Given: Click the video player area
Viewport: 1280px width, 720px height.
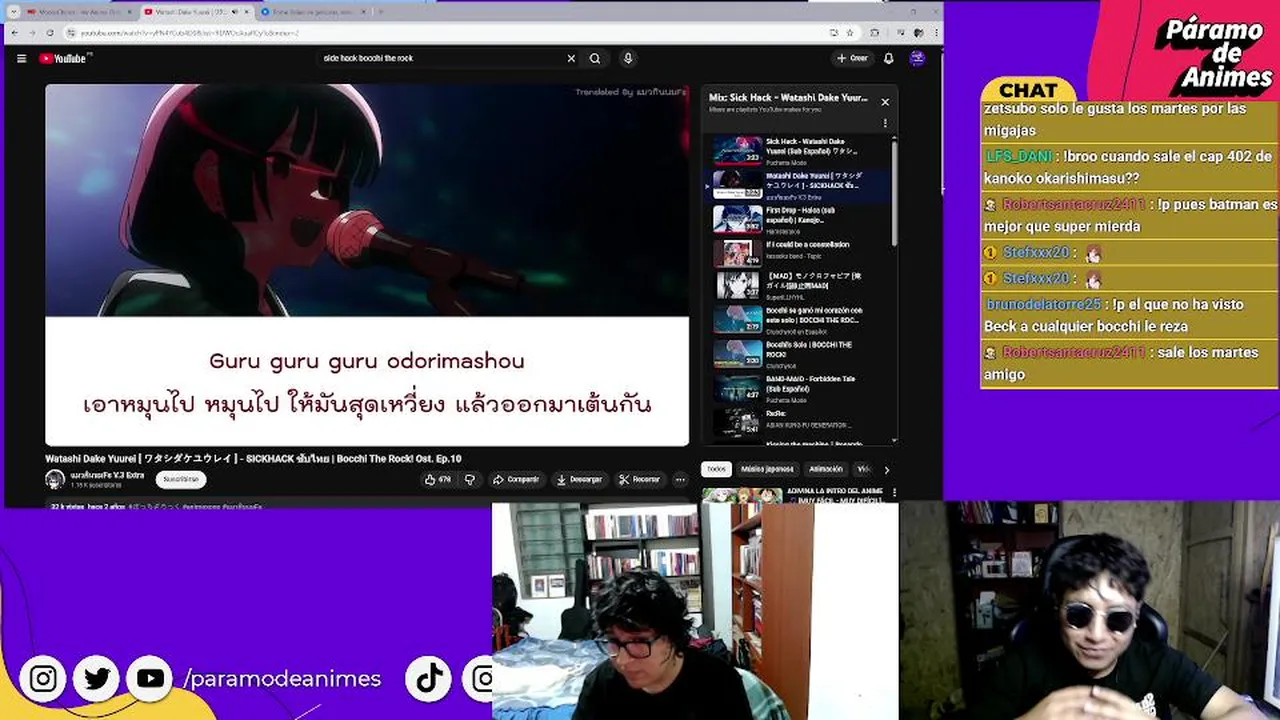Looking at the screenshot, I should [x=367, y=265].
